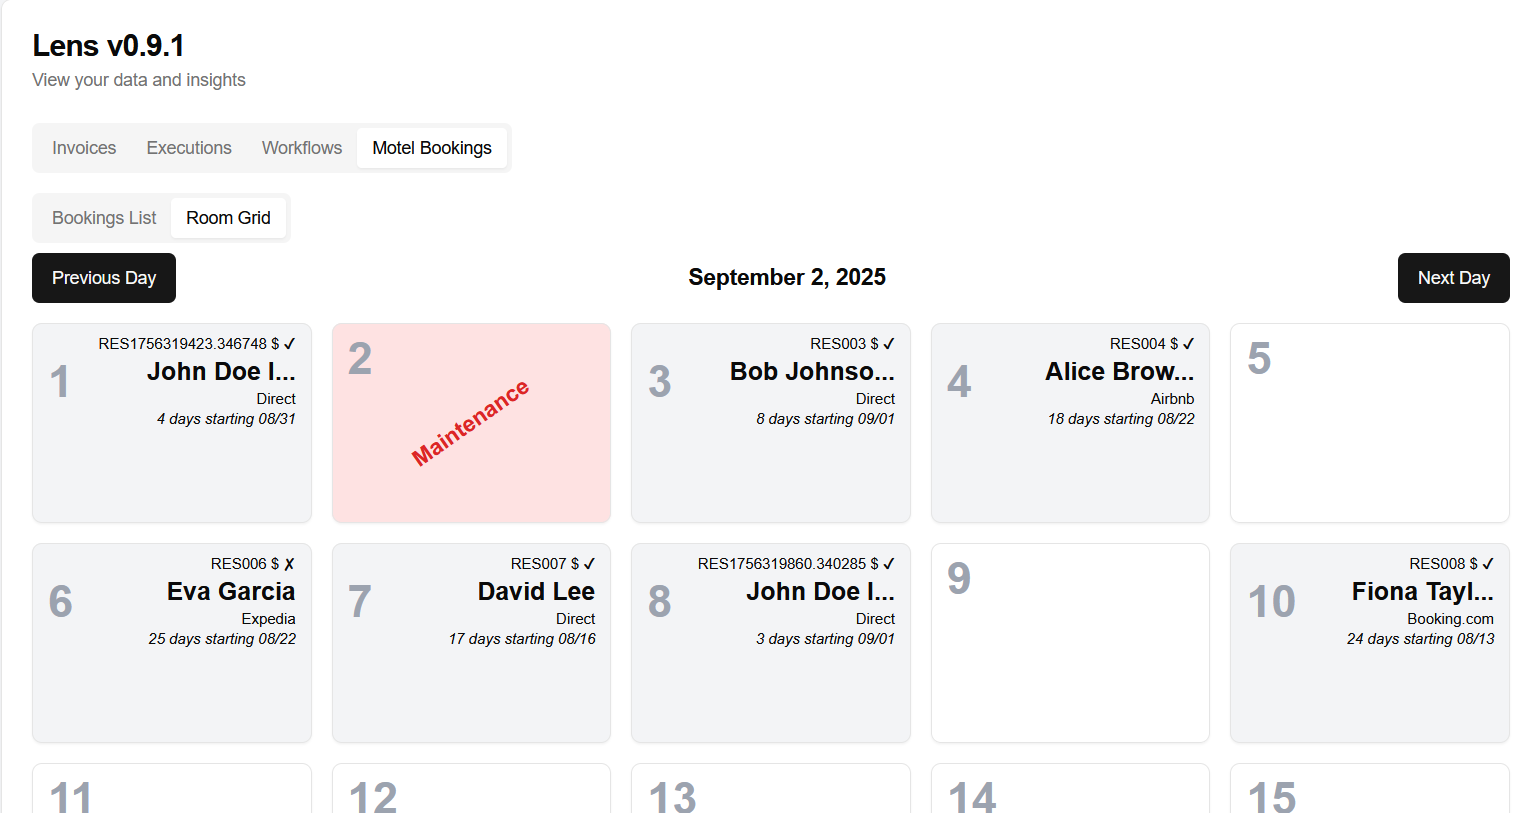This screenshot has width=1513, height=813.
Task: Click the empty room 9 card
Action: coord(1070,643)
